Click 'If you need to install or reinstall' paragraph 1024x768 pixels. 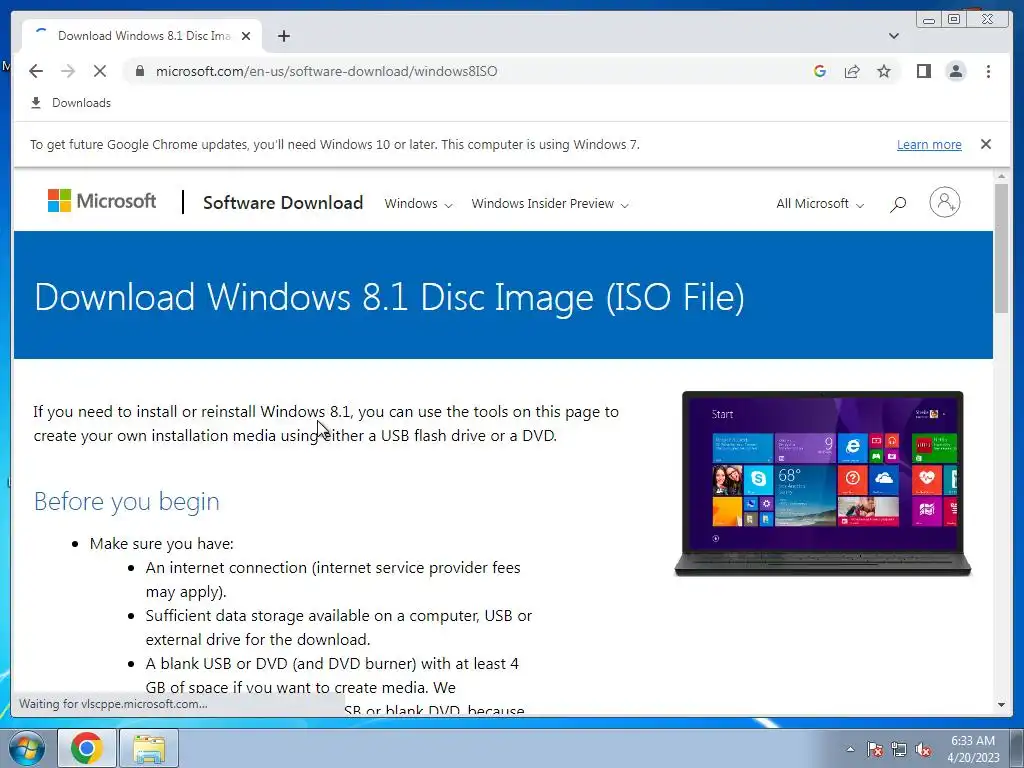click(x=326, y=423)
